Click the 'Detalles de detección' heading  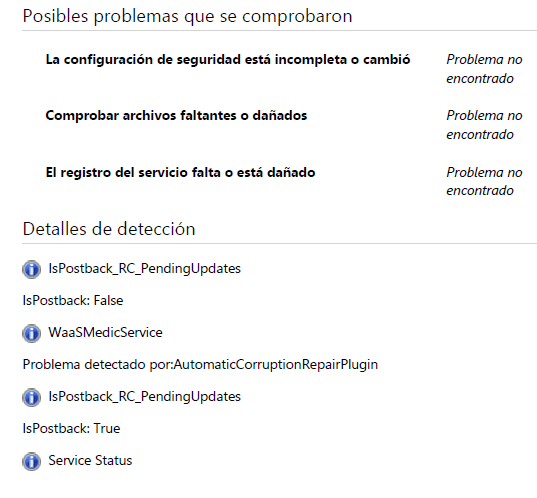109,229
